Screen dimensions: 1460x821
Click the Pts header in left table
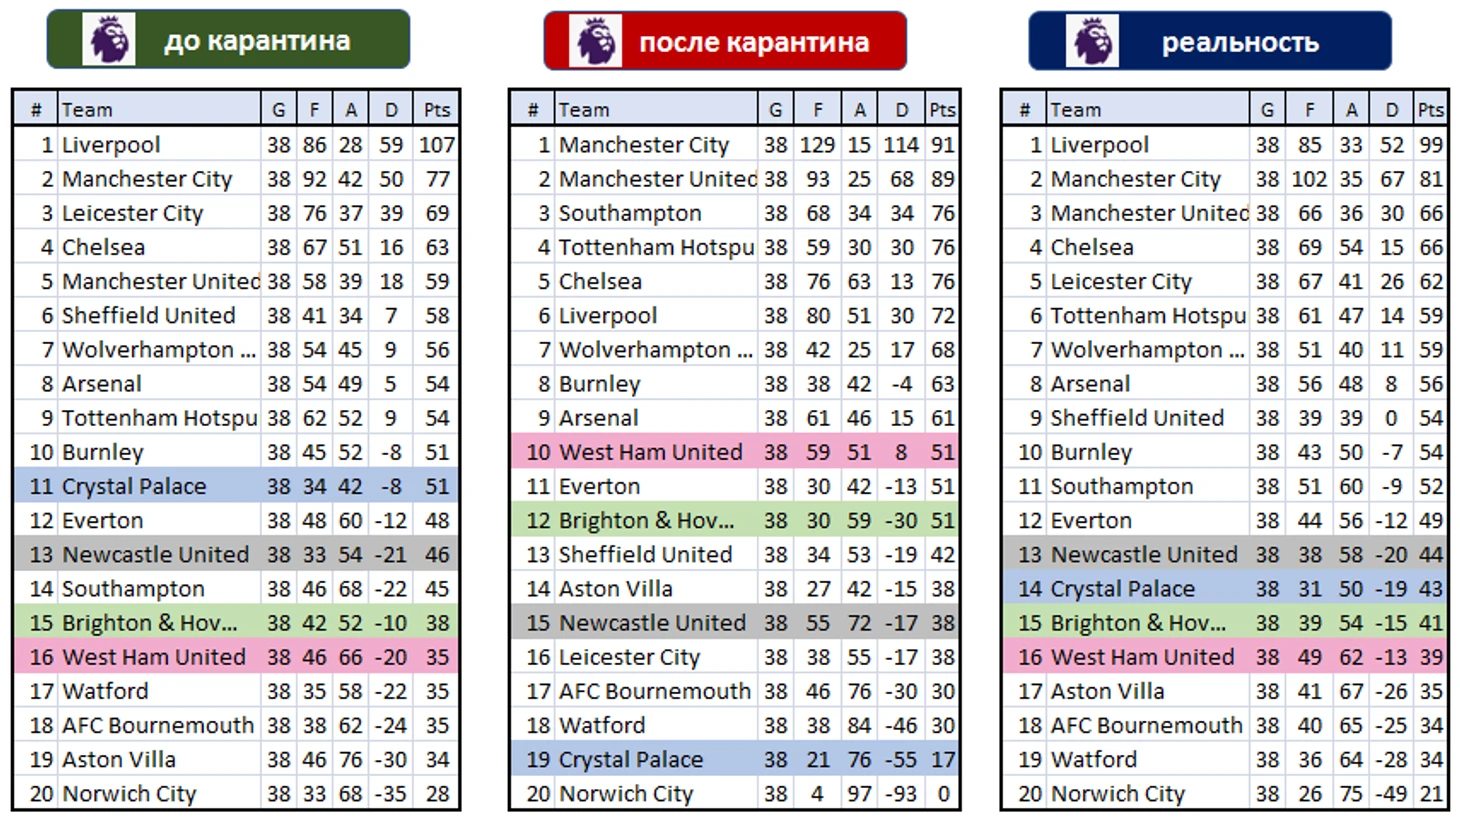coord(437,109)
